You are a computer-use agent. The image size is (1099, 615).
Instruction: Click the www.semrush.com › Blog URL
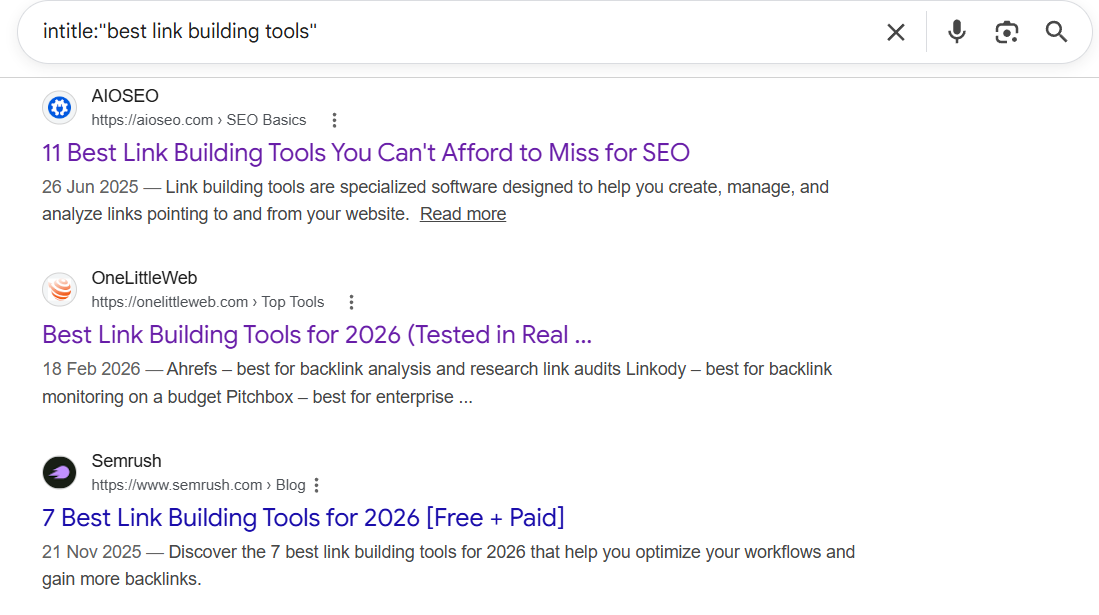[198, 485]
